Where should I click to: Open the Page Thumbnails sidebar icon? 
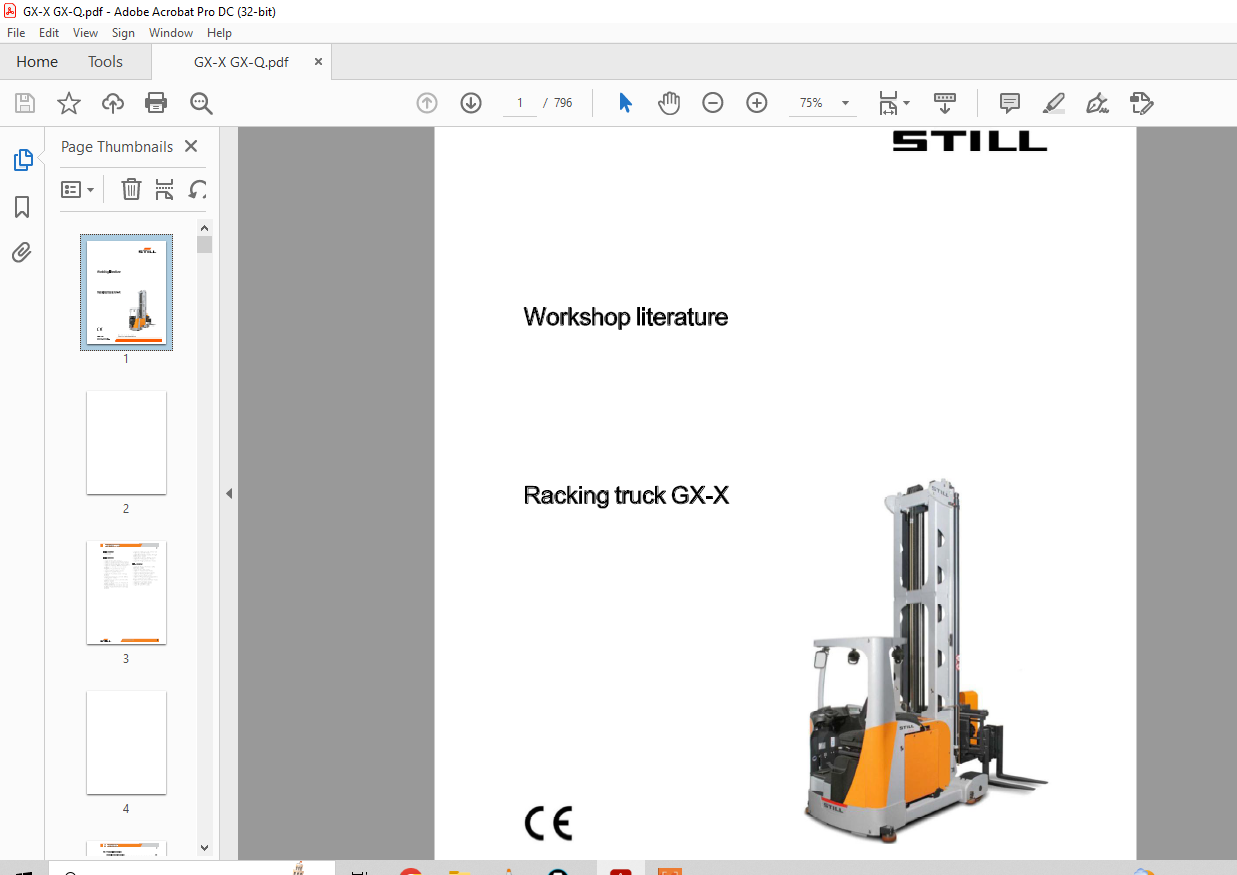(x=22, y=160)
